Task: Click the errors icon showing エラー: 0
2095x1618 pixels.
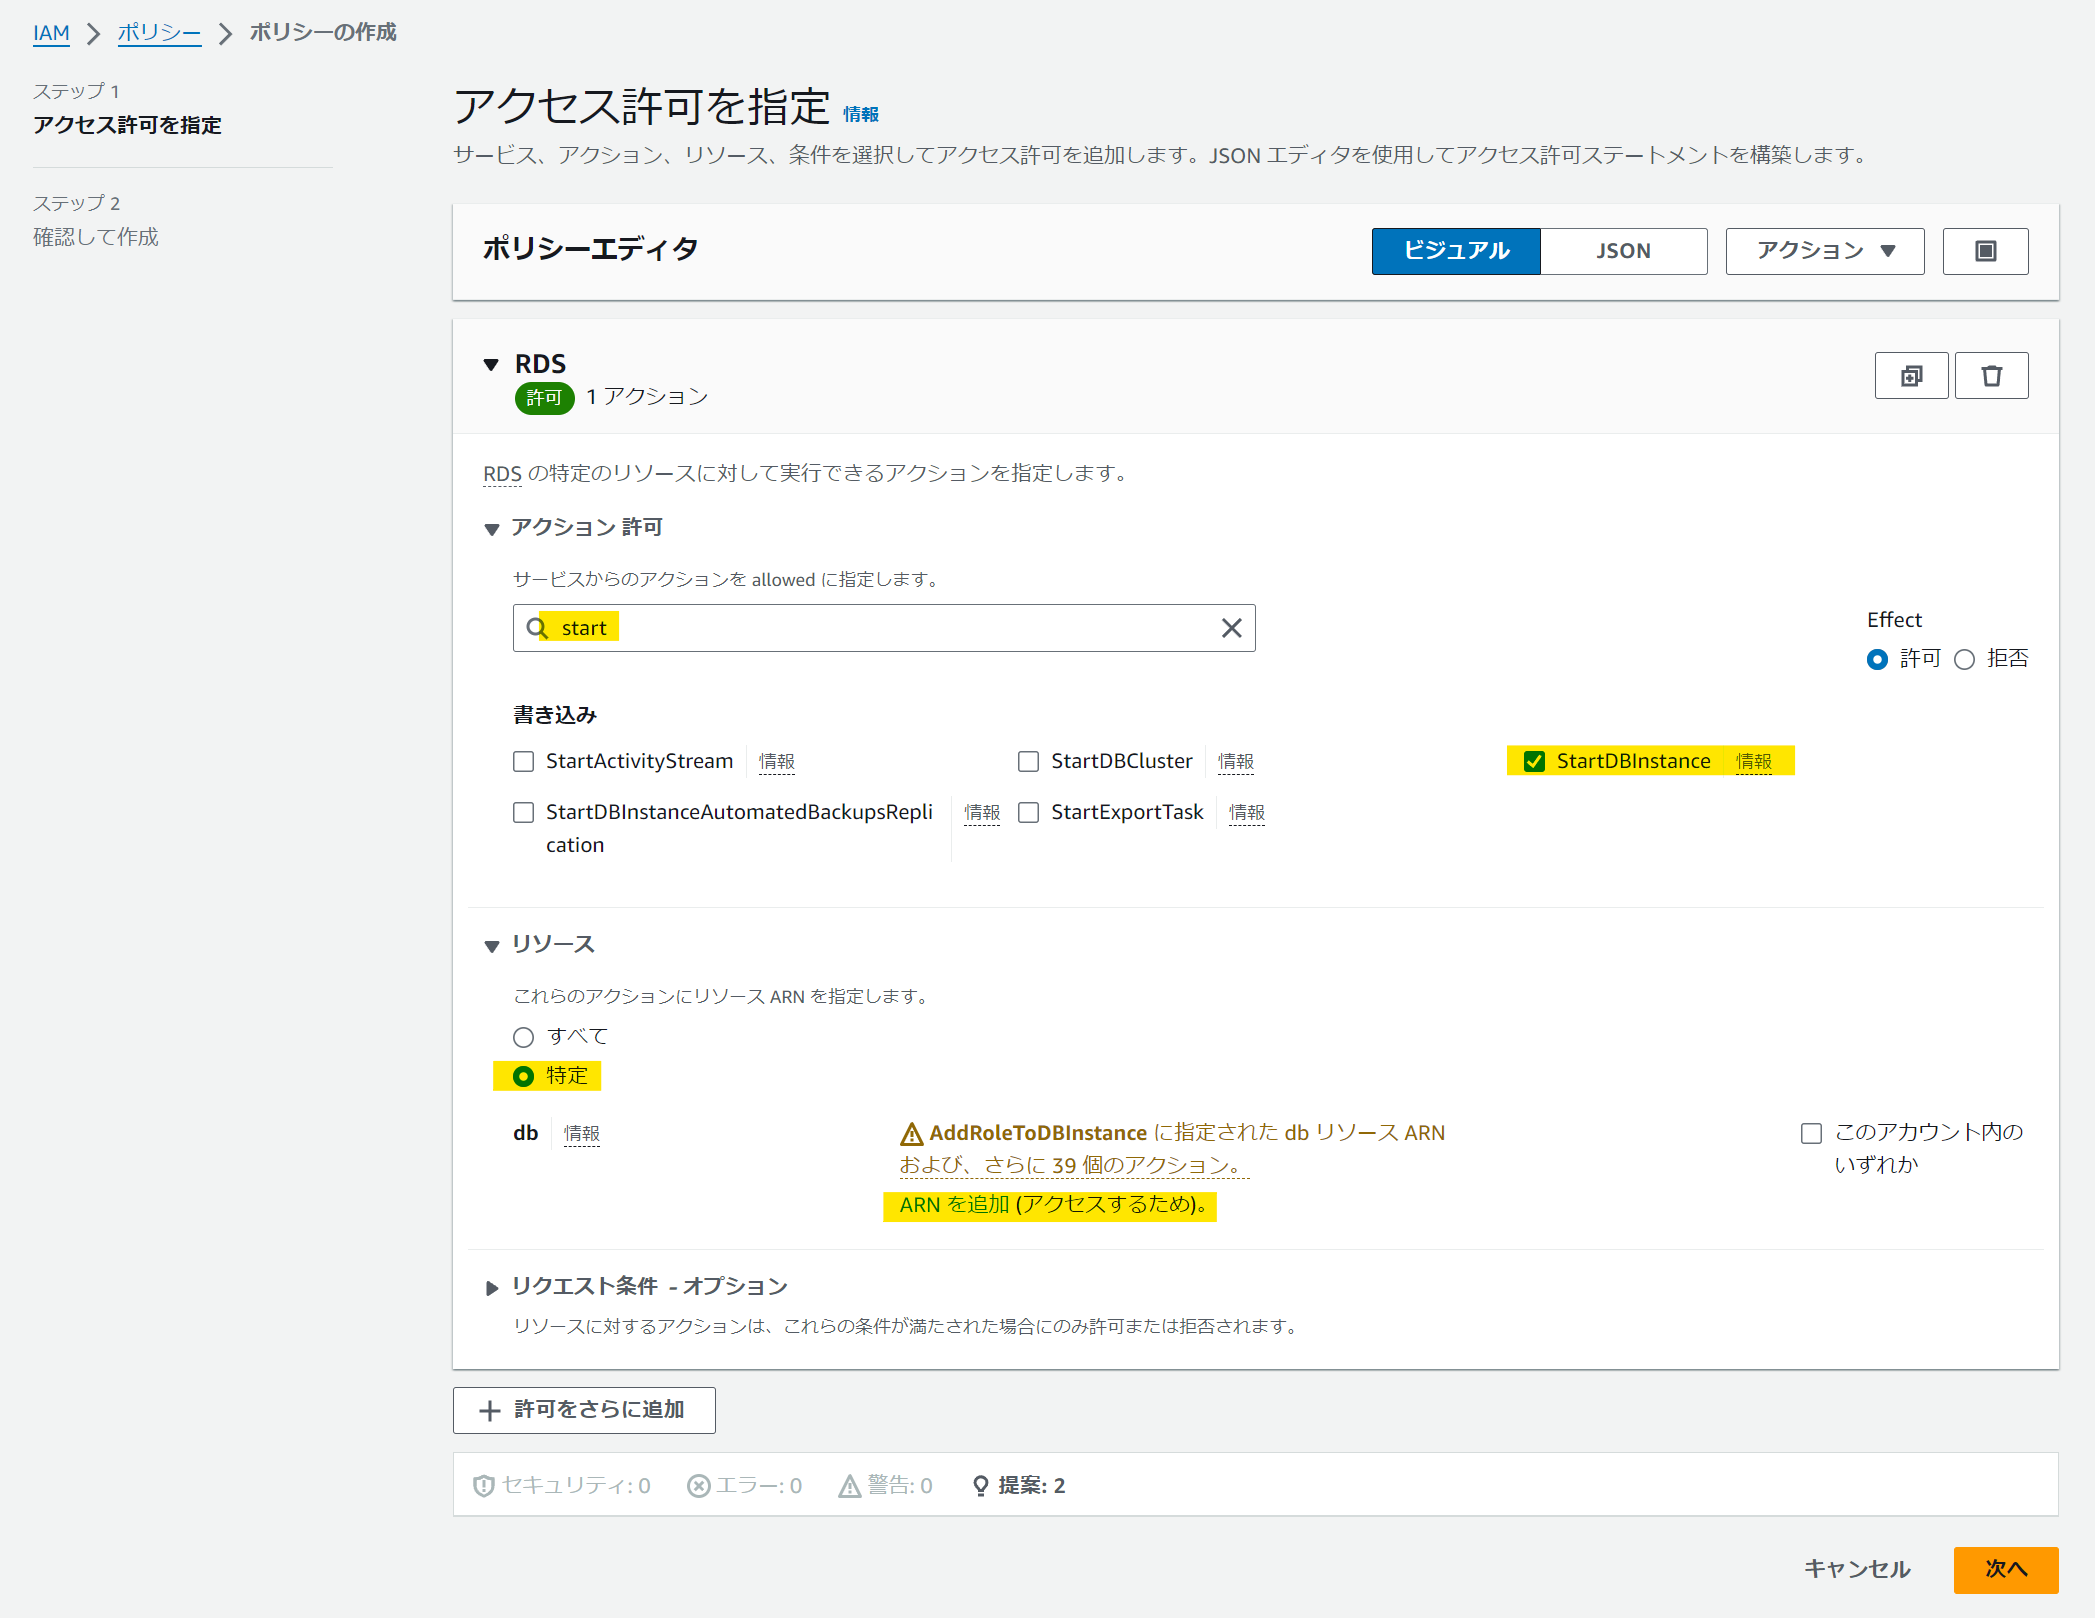Action: point(700,1485)
